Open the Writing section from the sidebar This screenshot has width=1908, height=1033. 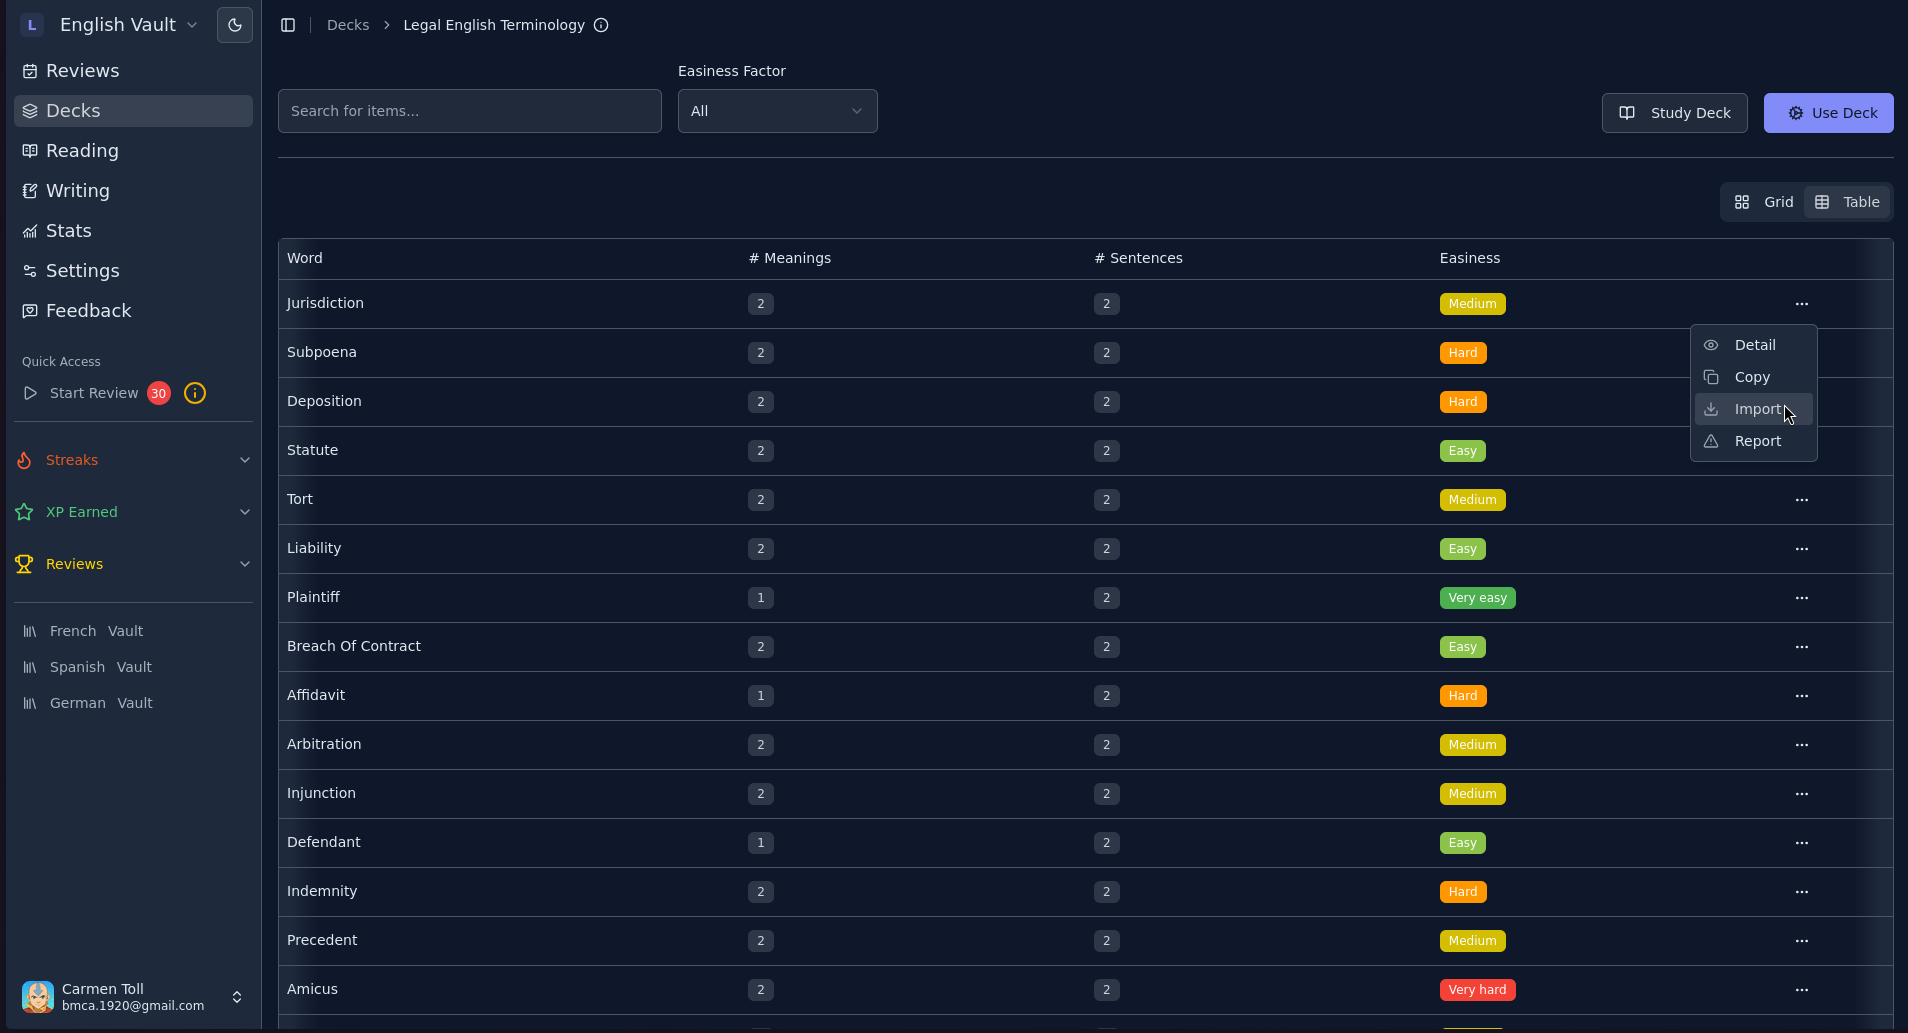pyautogui.click(x=77, y=191)
